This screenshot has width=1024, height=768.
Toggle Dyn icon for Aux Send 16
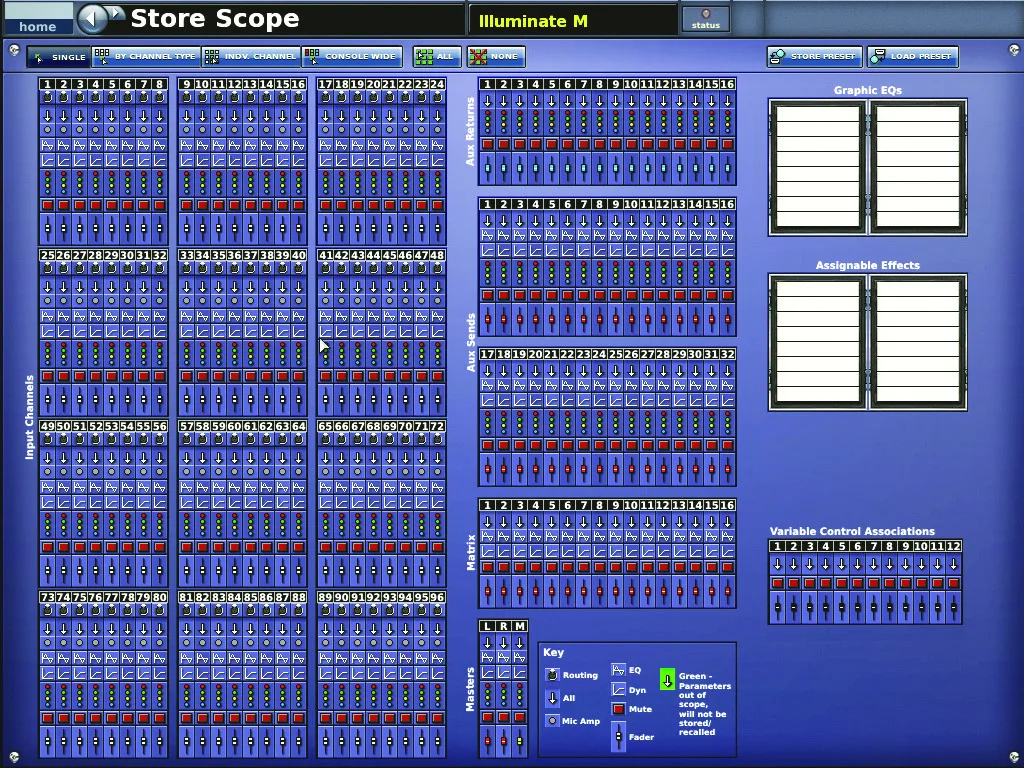(x=728, y=251)
